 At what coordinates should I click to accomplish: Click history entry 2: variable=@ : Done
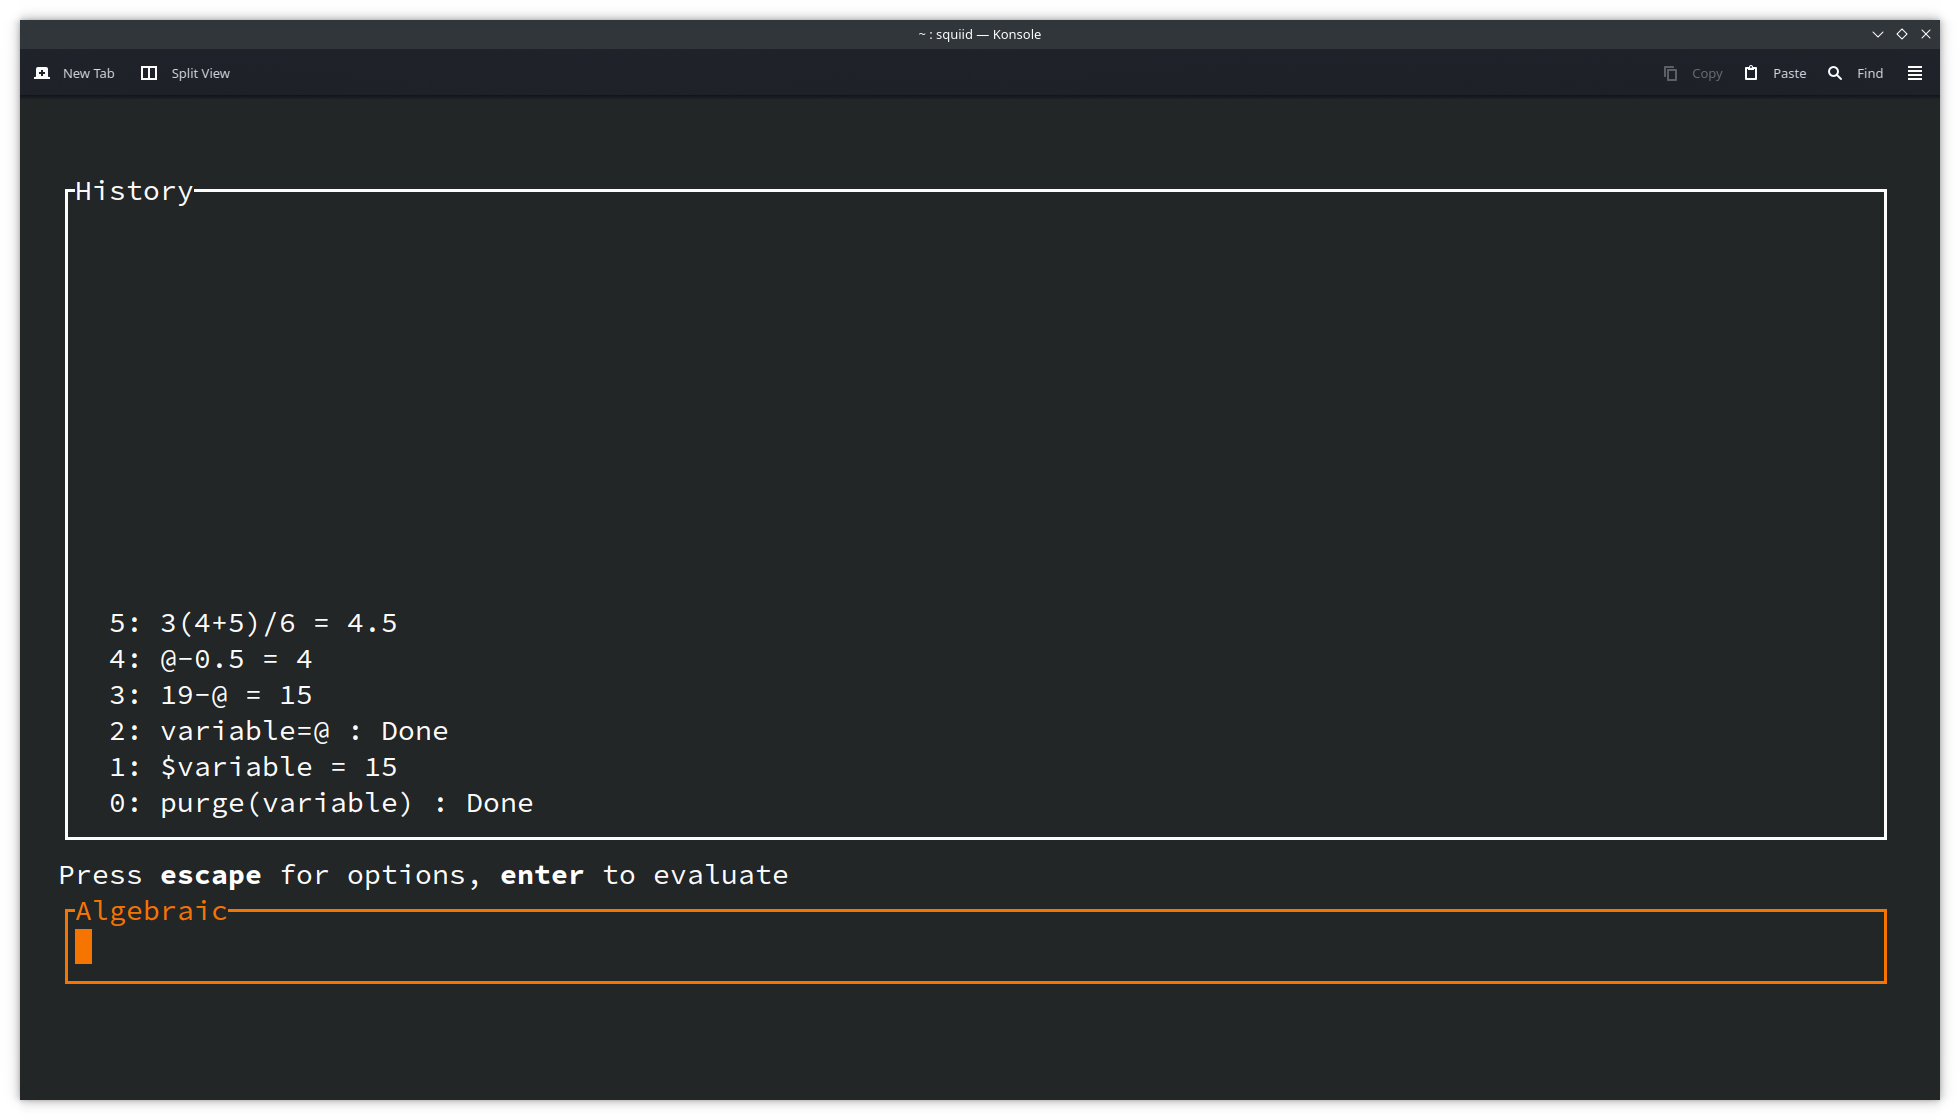coord(279,731)
